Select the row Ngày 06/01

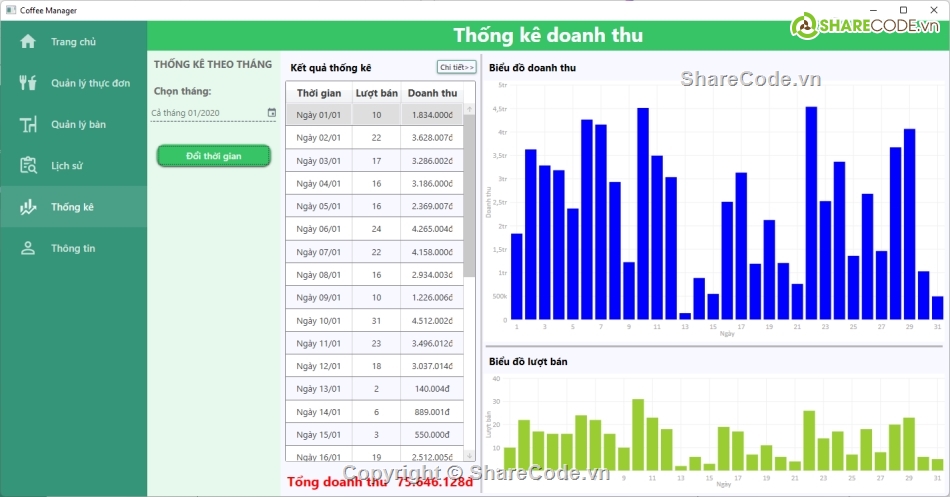click(x=374, y=229)
